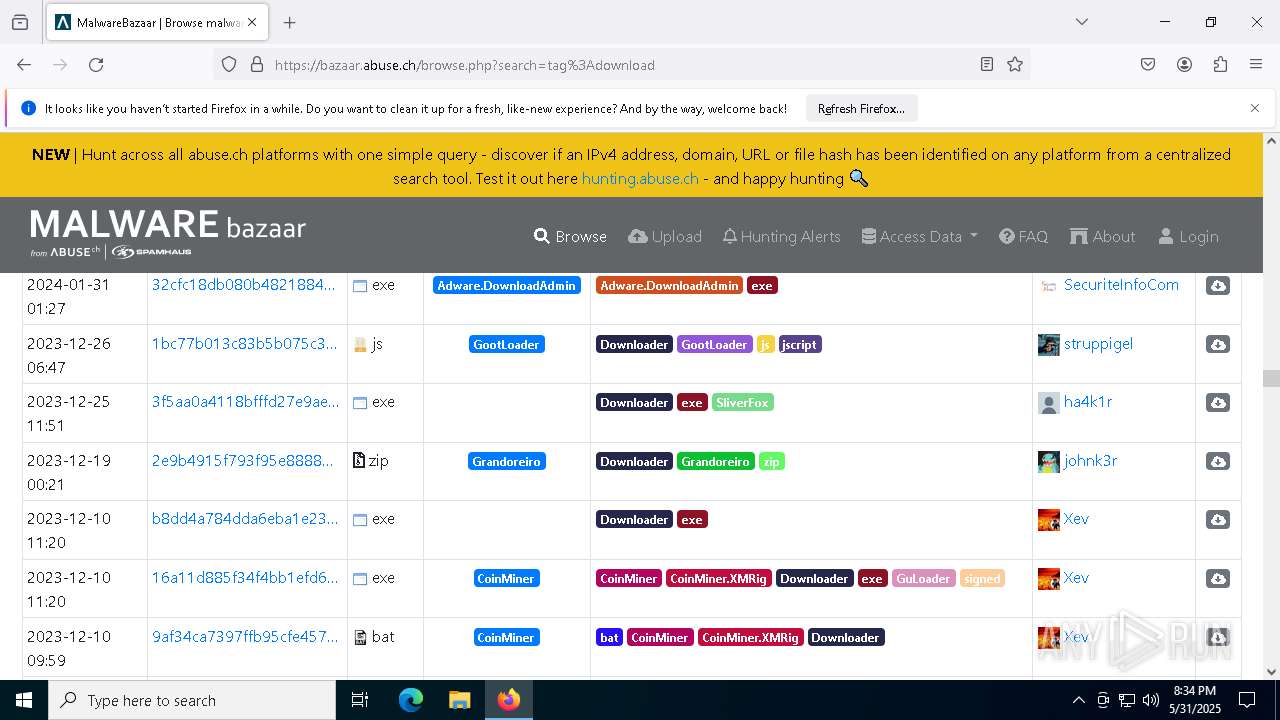The width and height of the screenshot is (1280, 720).
Task: Click the SilverFox tag
Action: coord(742,402)
